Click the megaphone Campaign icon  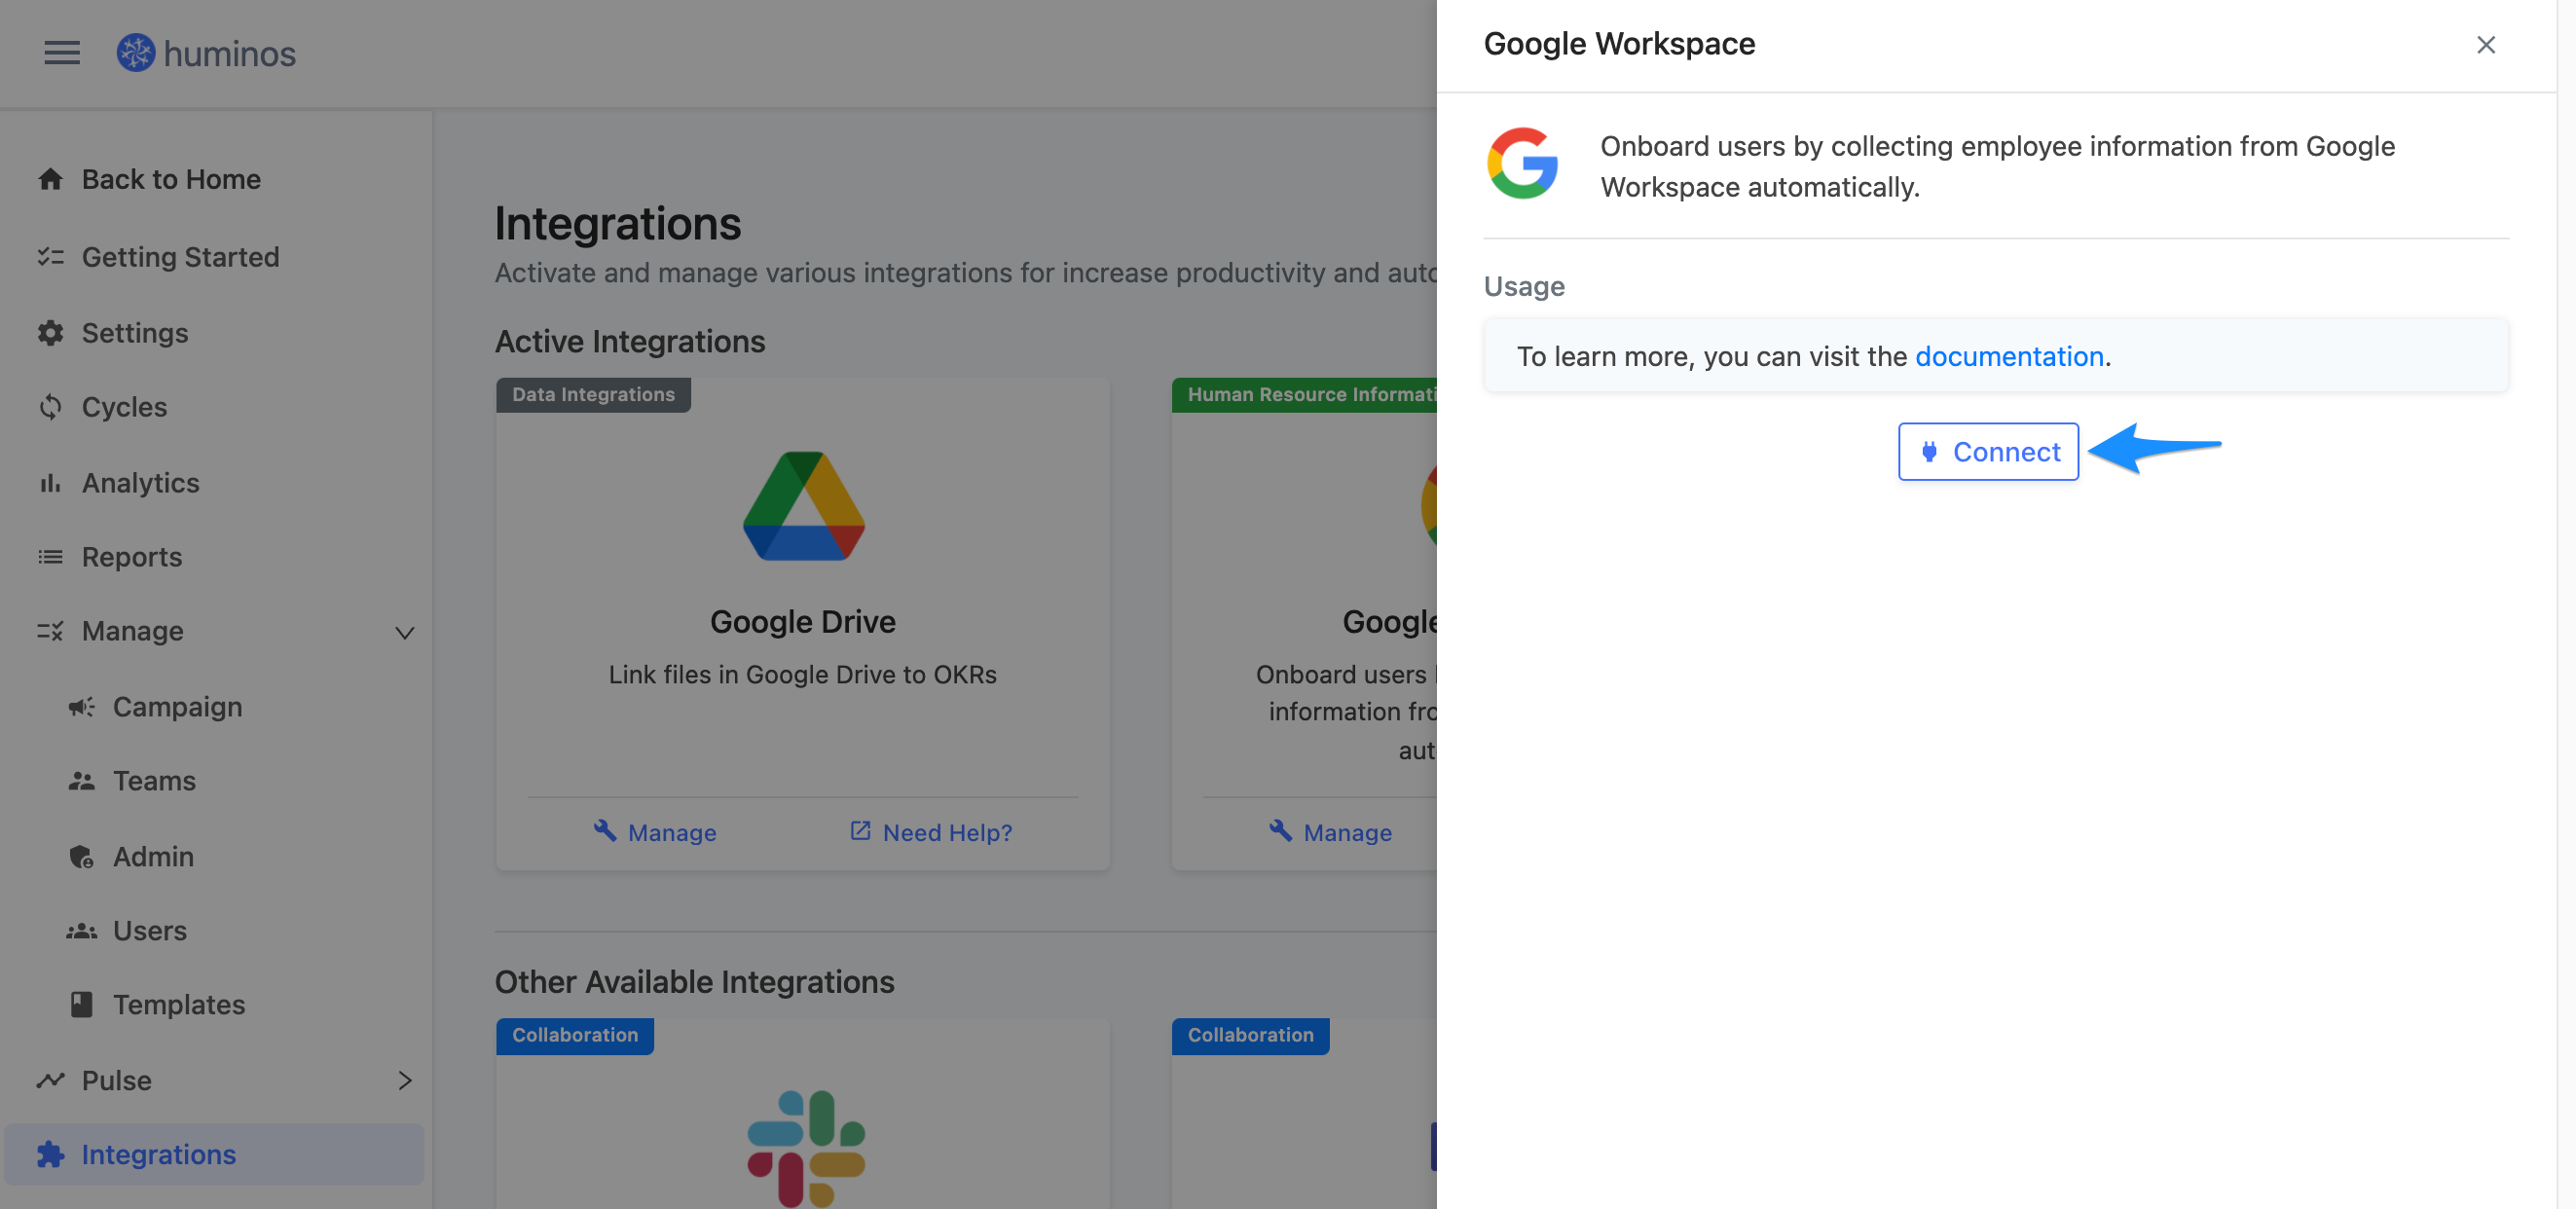click(x=81, y=706)
